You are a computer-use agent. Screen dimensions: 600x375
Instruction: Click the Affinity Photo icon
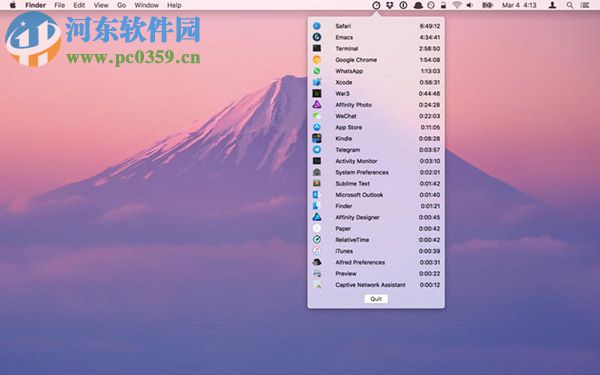click(x=317, y=104)
